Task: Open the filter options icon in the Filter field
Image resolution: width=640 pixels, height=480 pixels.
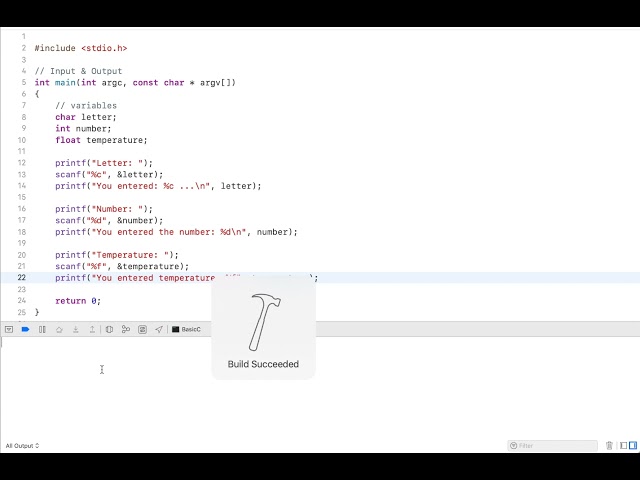Action: (514, 446)
